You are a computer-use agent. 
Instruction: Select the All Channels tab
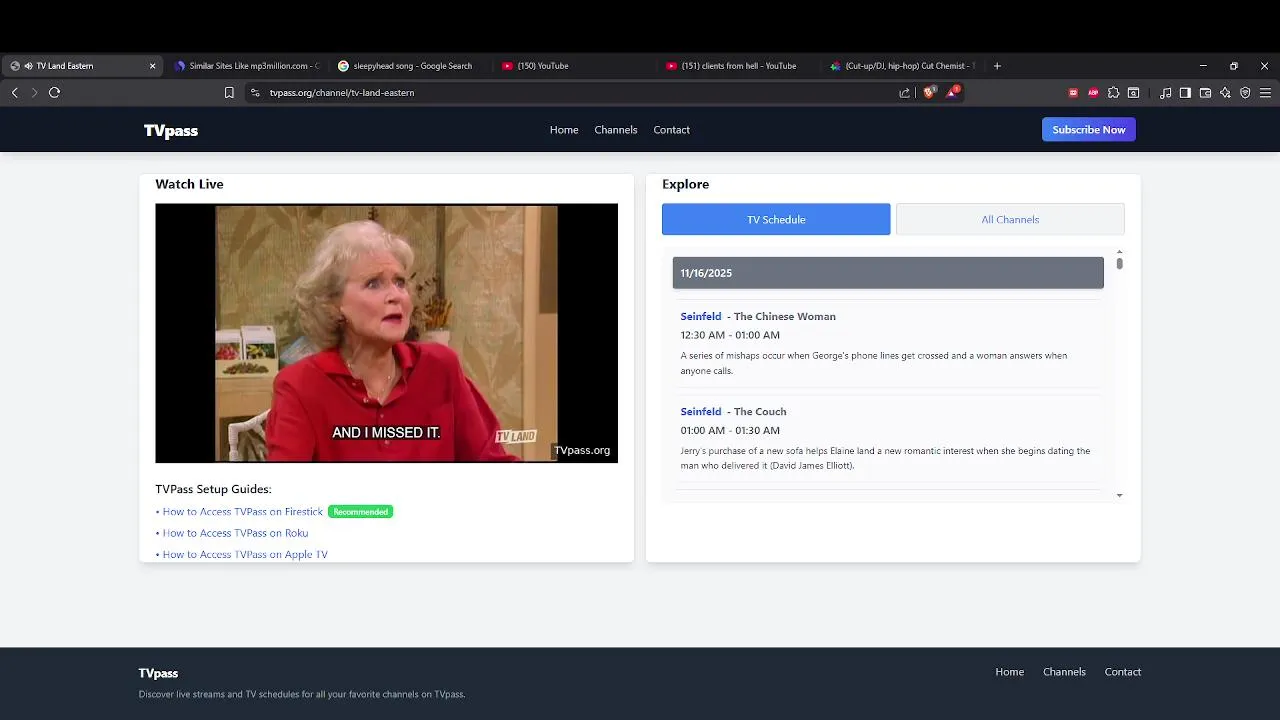1010,219
